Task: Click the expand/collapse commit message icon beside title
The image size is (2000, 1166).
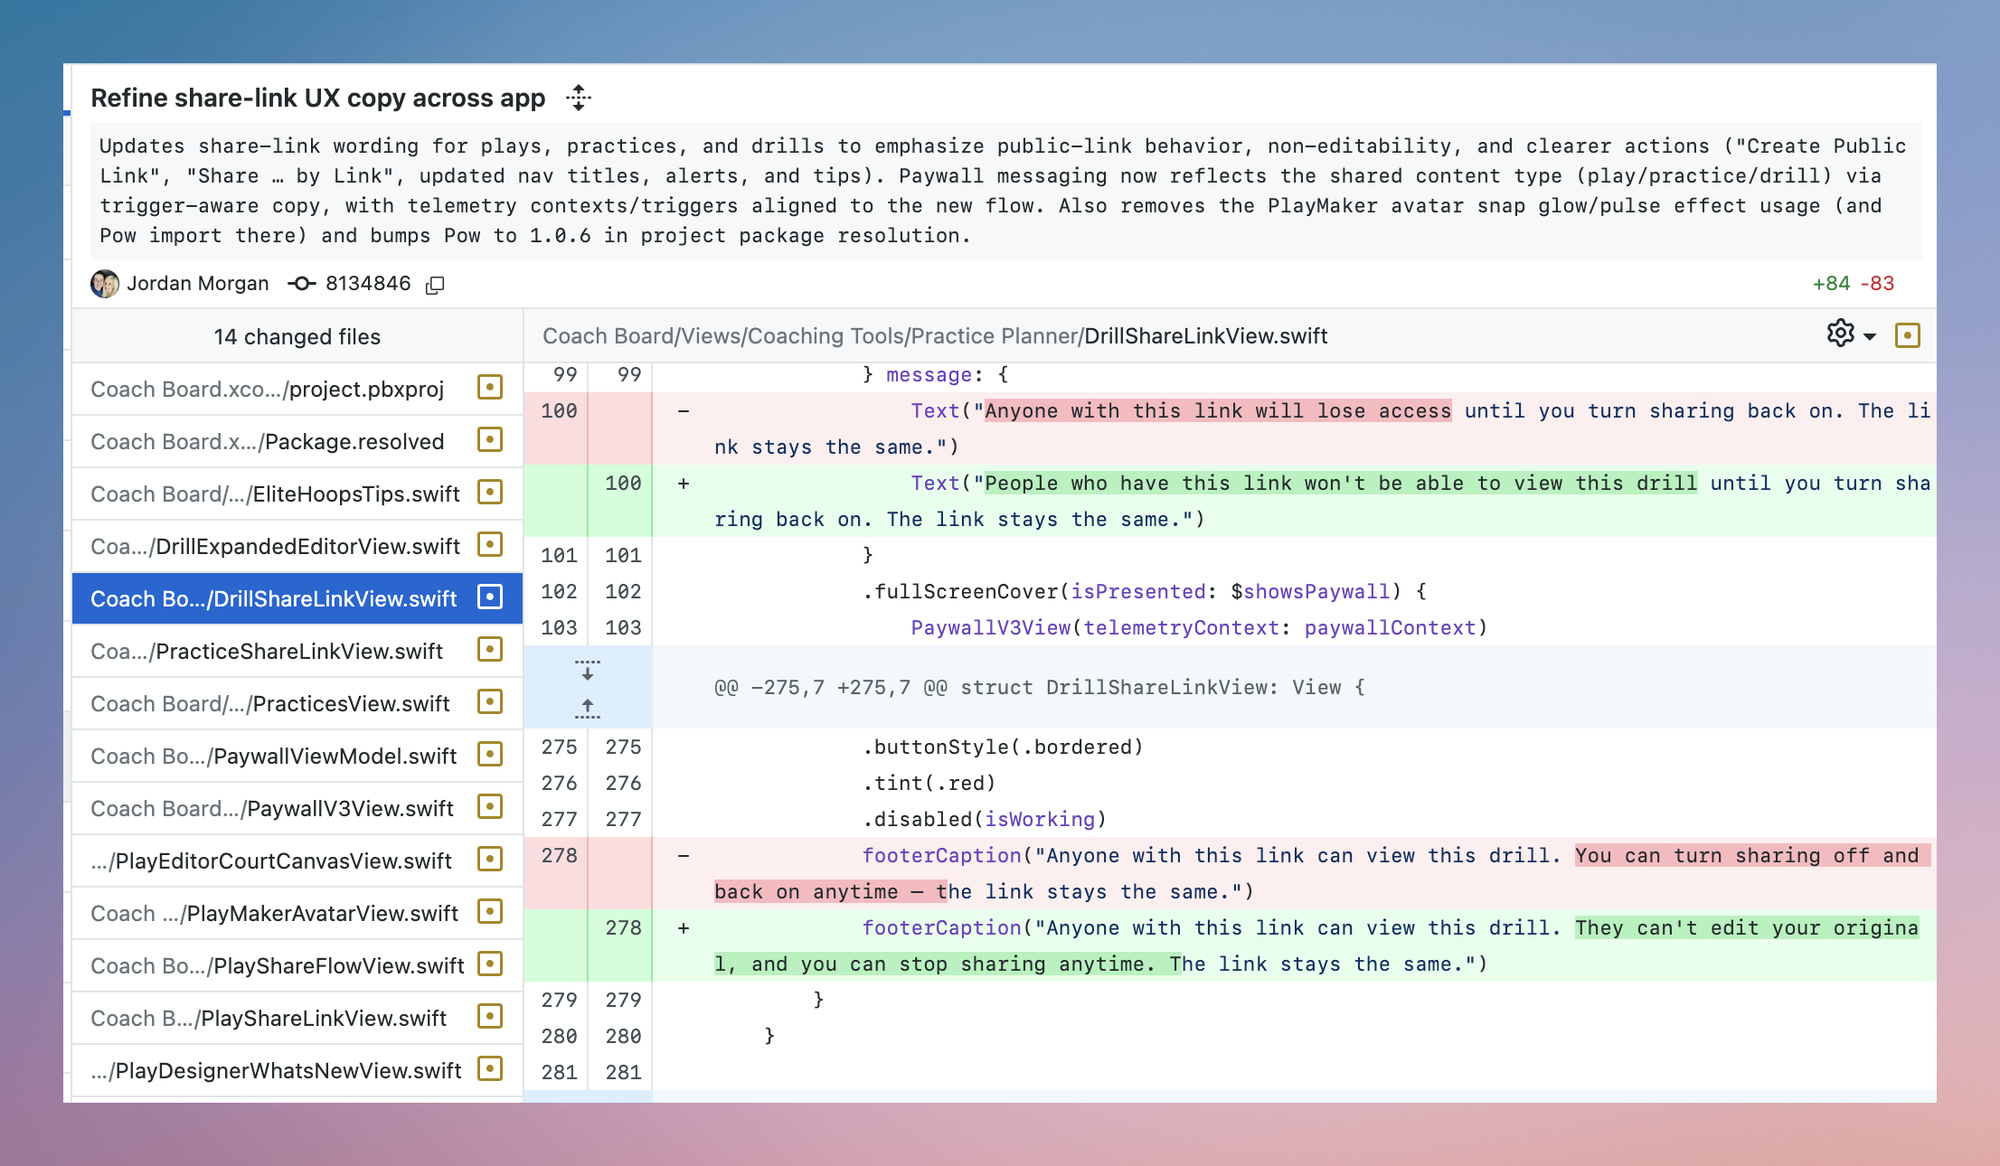Action: click(x=578, y=98)
